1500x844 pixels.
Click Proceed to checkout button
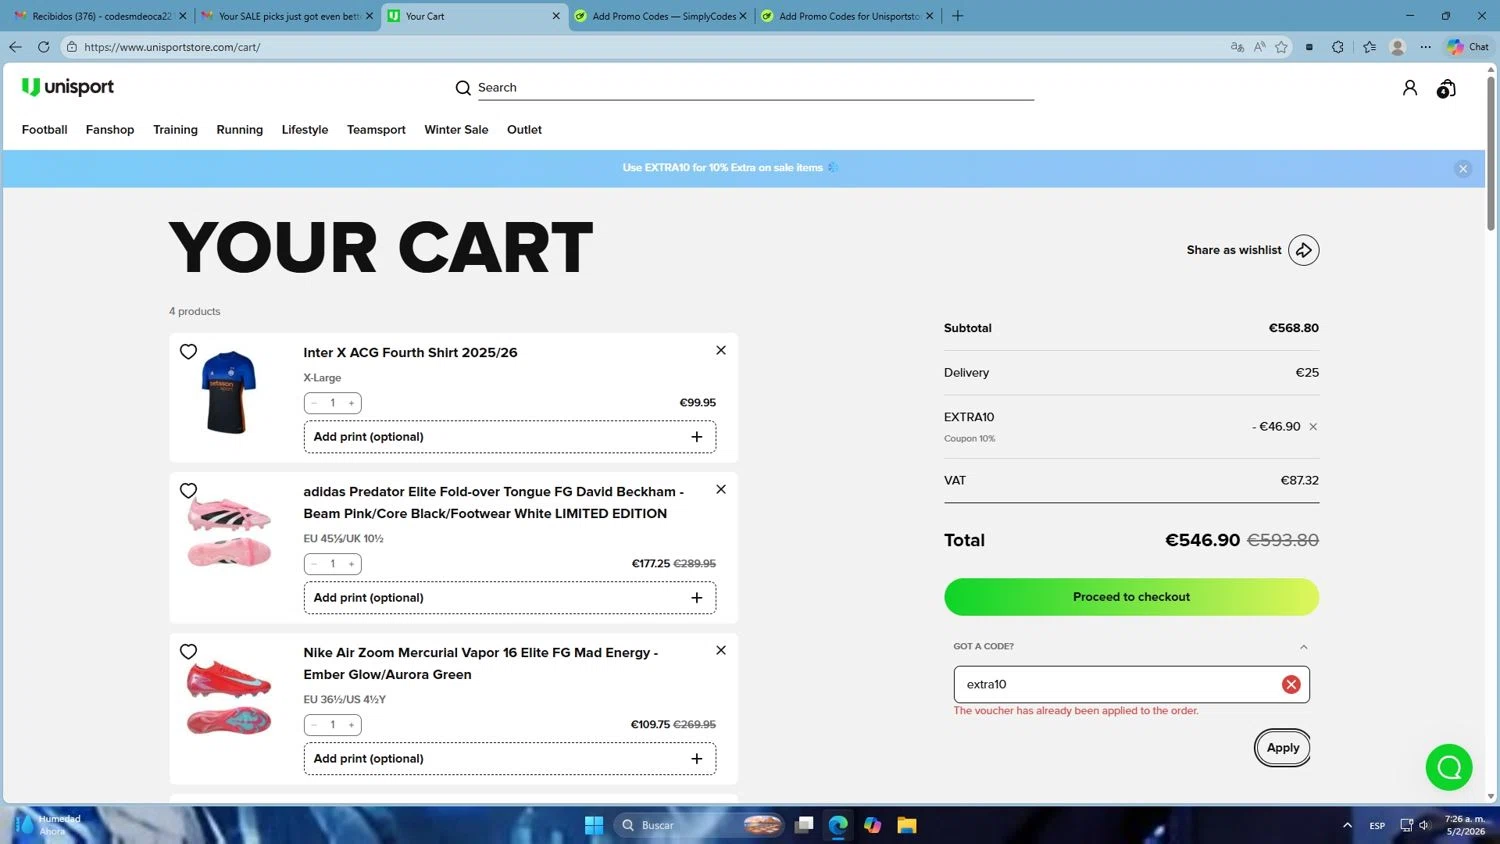pyautogui.click(x=1131, y=597)
